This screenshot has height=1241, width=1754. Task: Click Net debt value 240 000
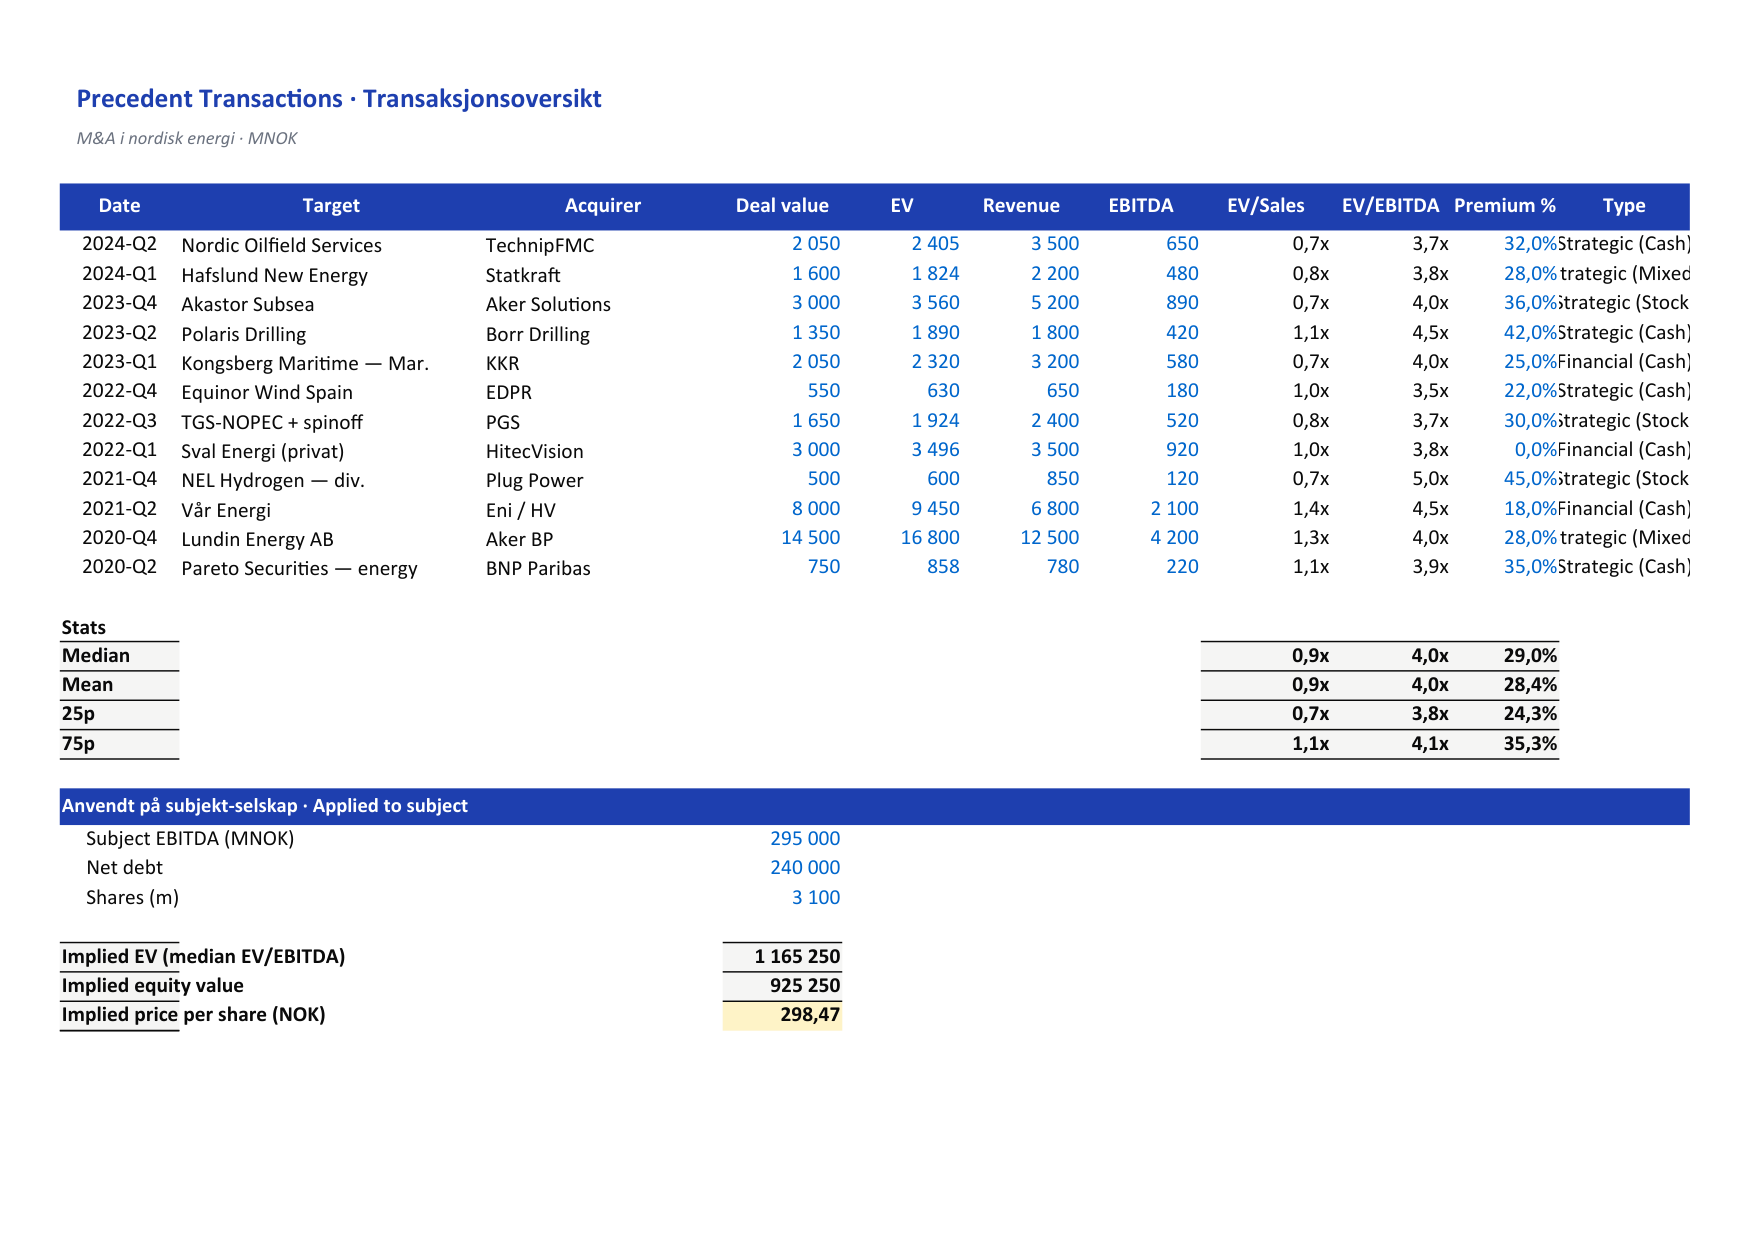point(805,867)
